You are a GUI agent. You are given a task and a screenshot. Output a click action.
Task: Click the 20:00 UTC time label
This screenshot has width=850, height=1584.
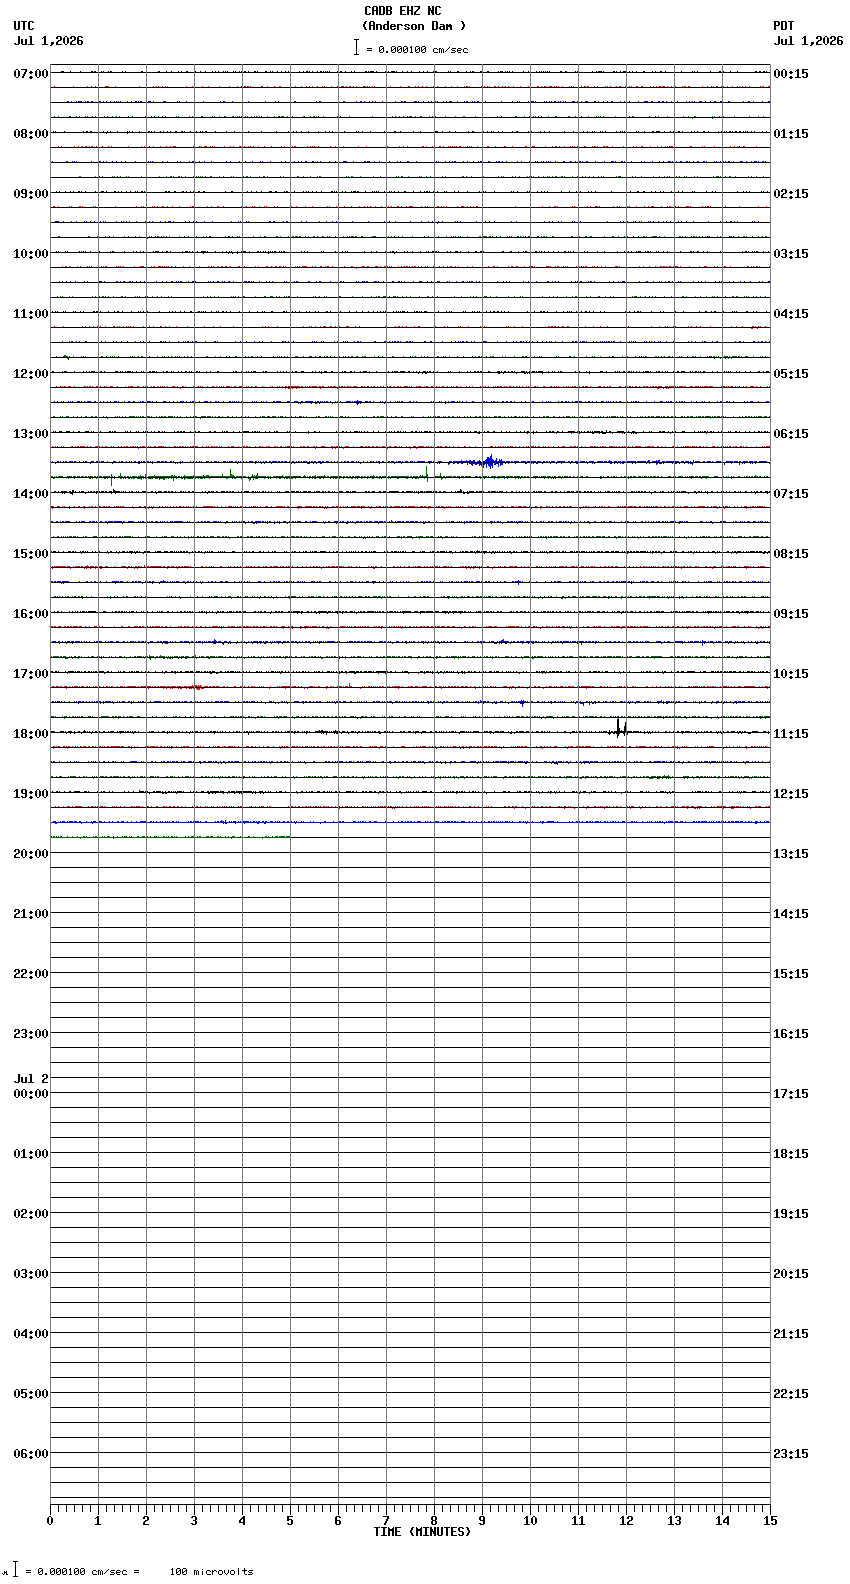tap(31, 854)
